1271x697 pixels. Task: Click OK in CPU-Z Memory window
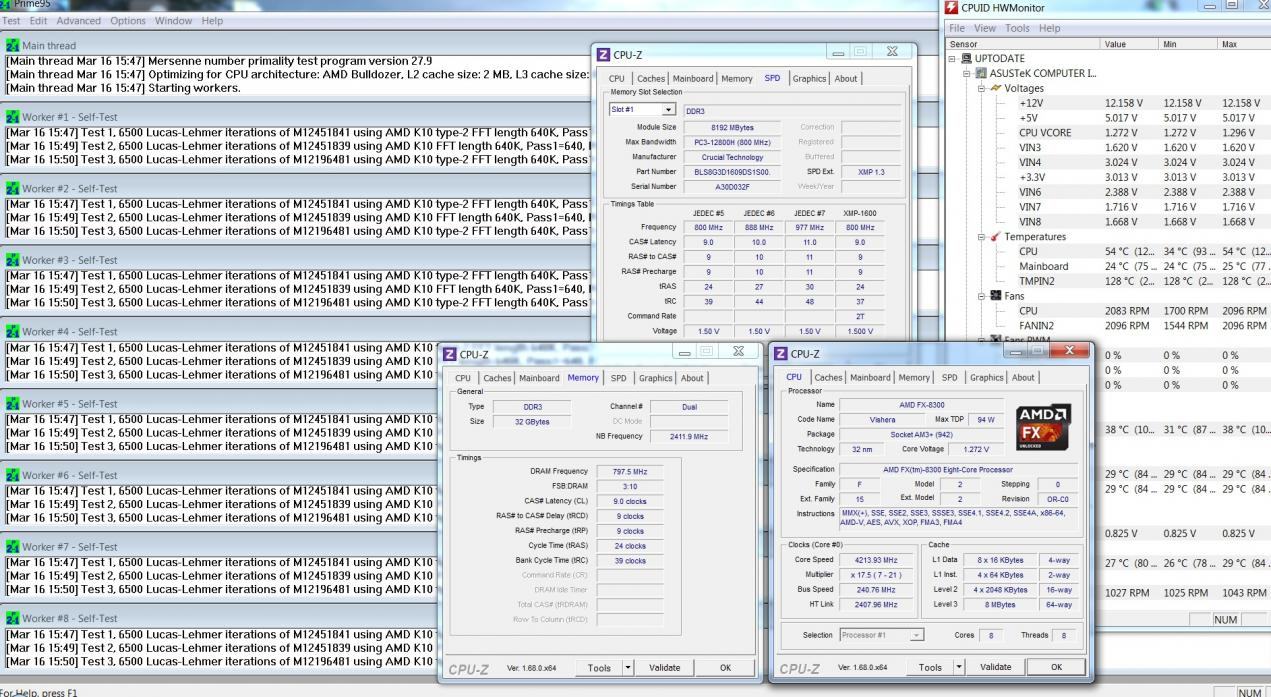725,667
